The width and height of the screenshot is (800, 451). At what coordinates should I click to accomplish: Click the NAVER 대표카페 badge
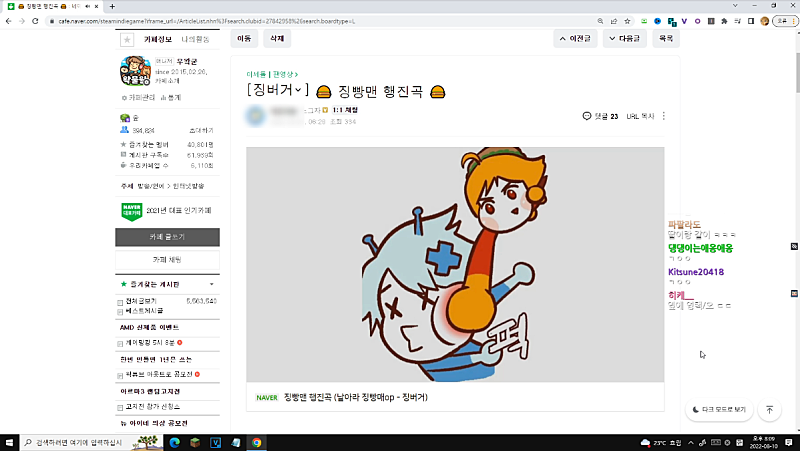tap(132, 211)
